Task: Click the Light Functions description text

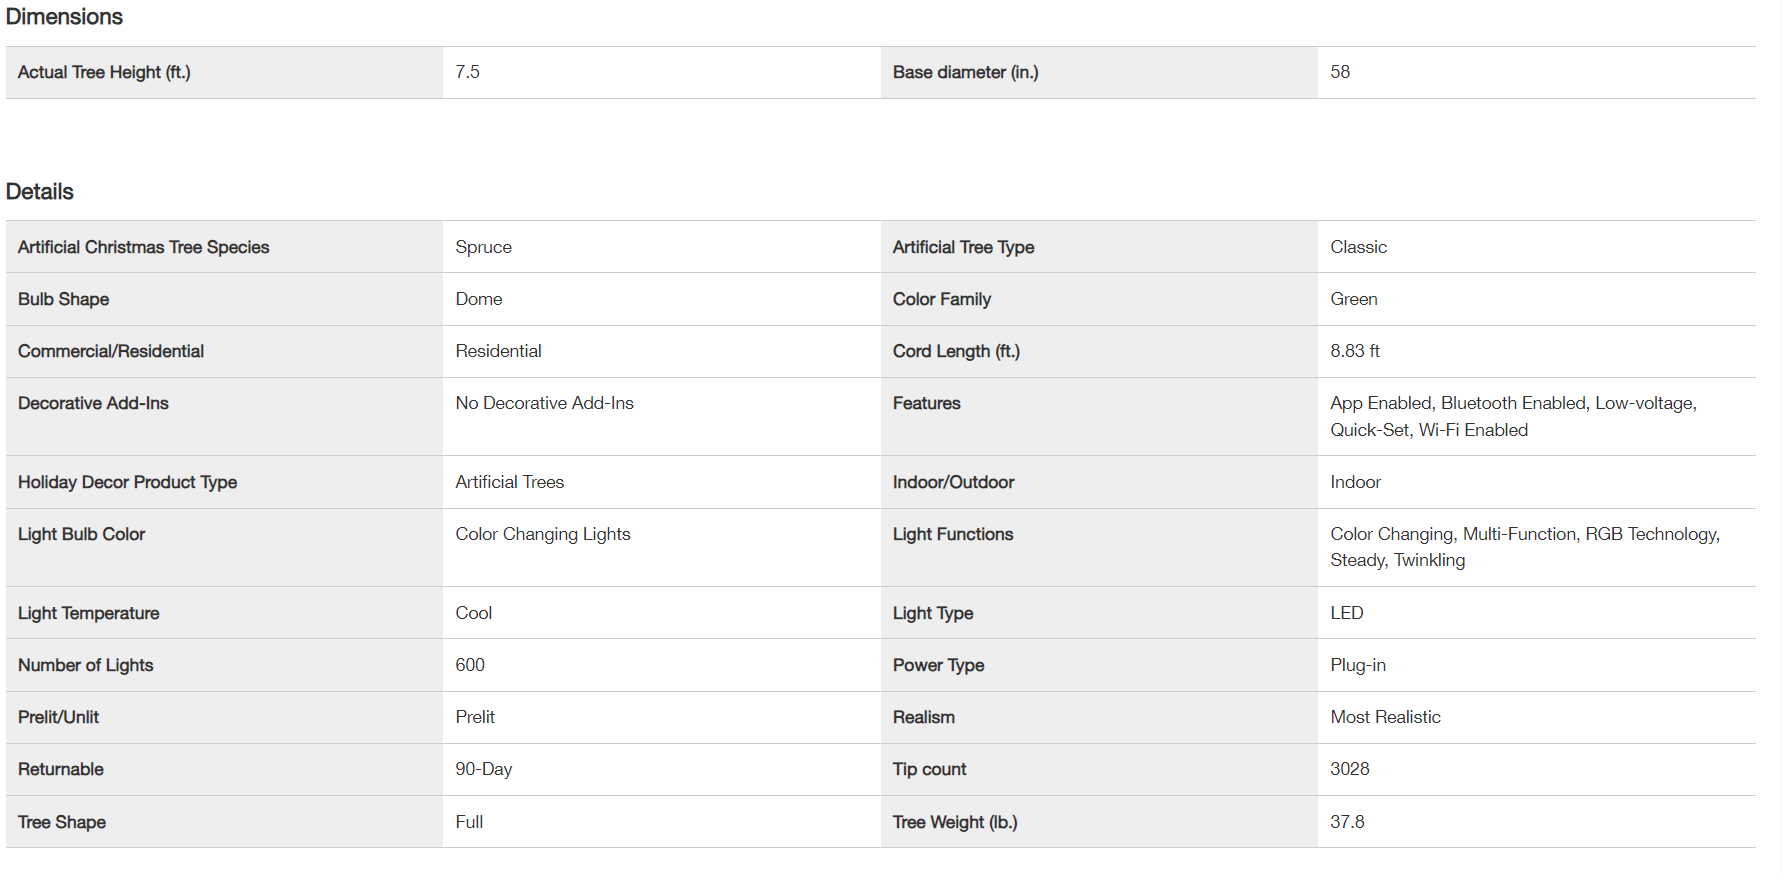Action: pyautogui.click(x=1525, y=547)
